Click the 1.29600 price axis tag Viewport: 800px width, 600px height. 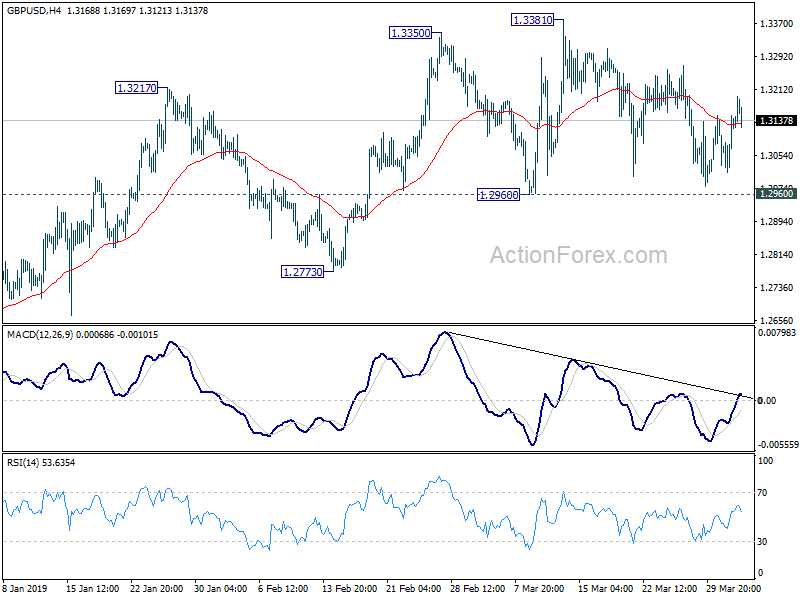click(777, 193)
